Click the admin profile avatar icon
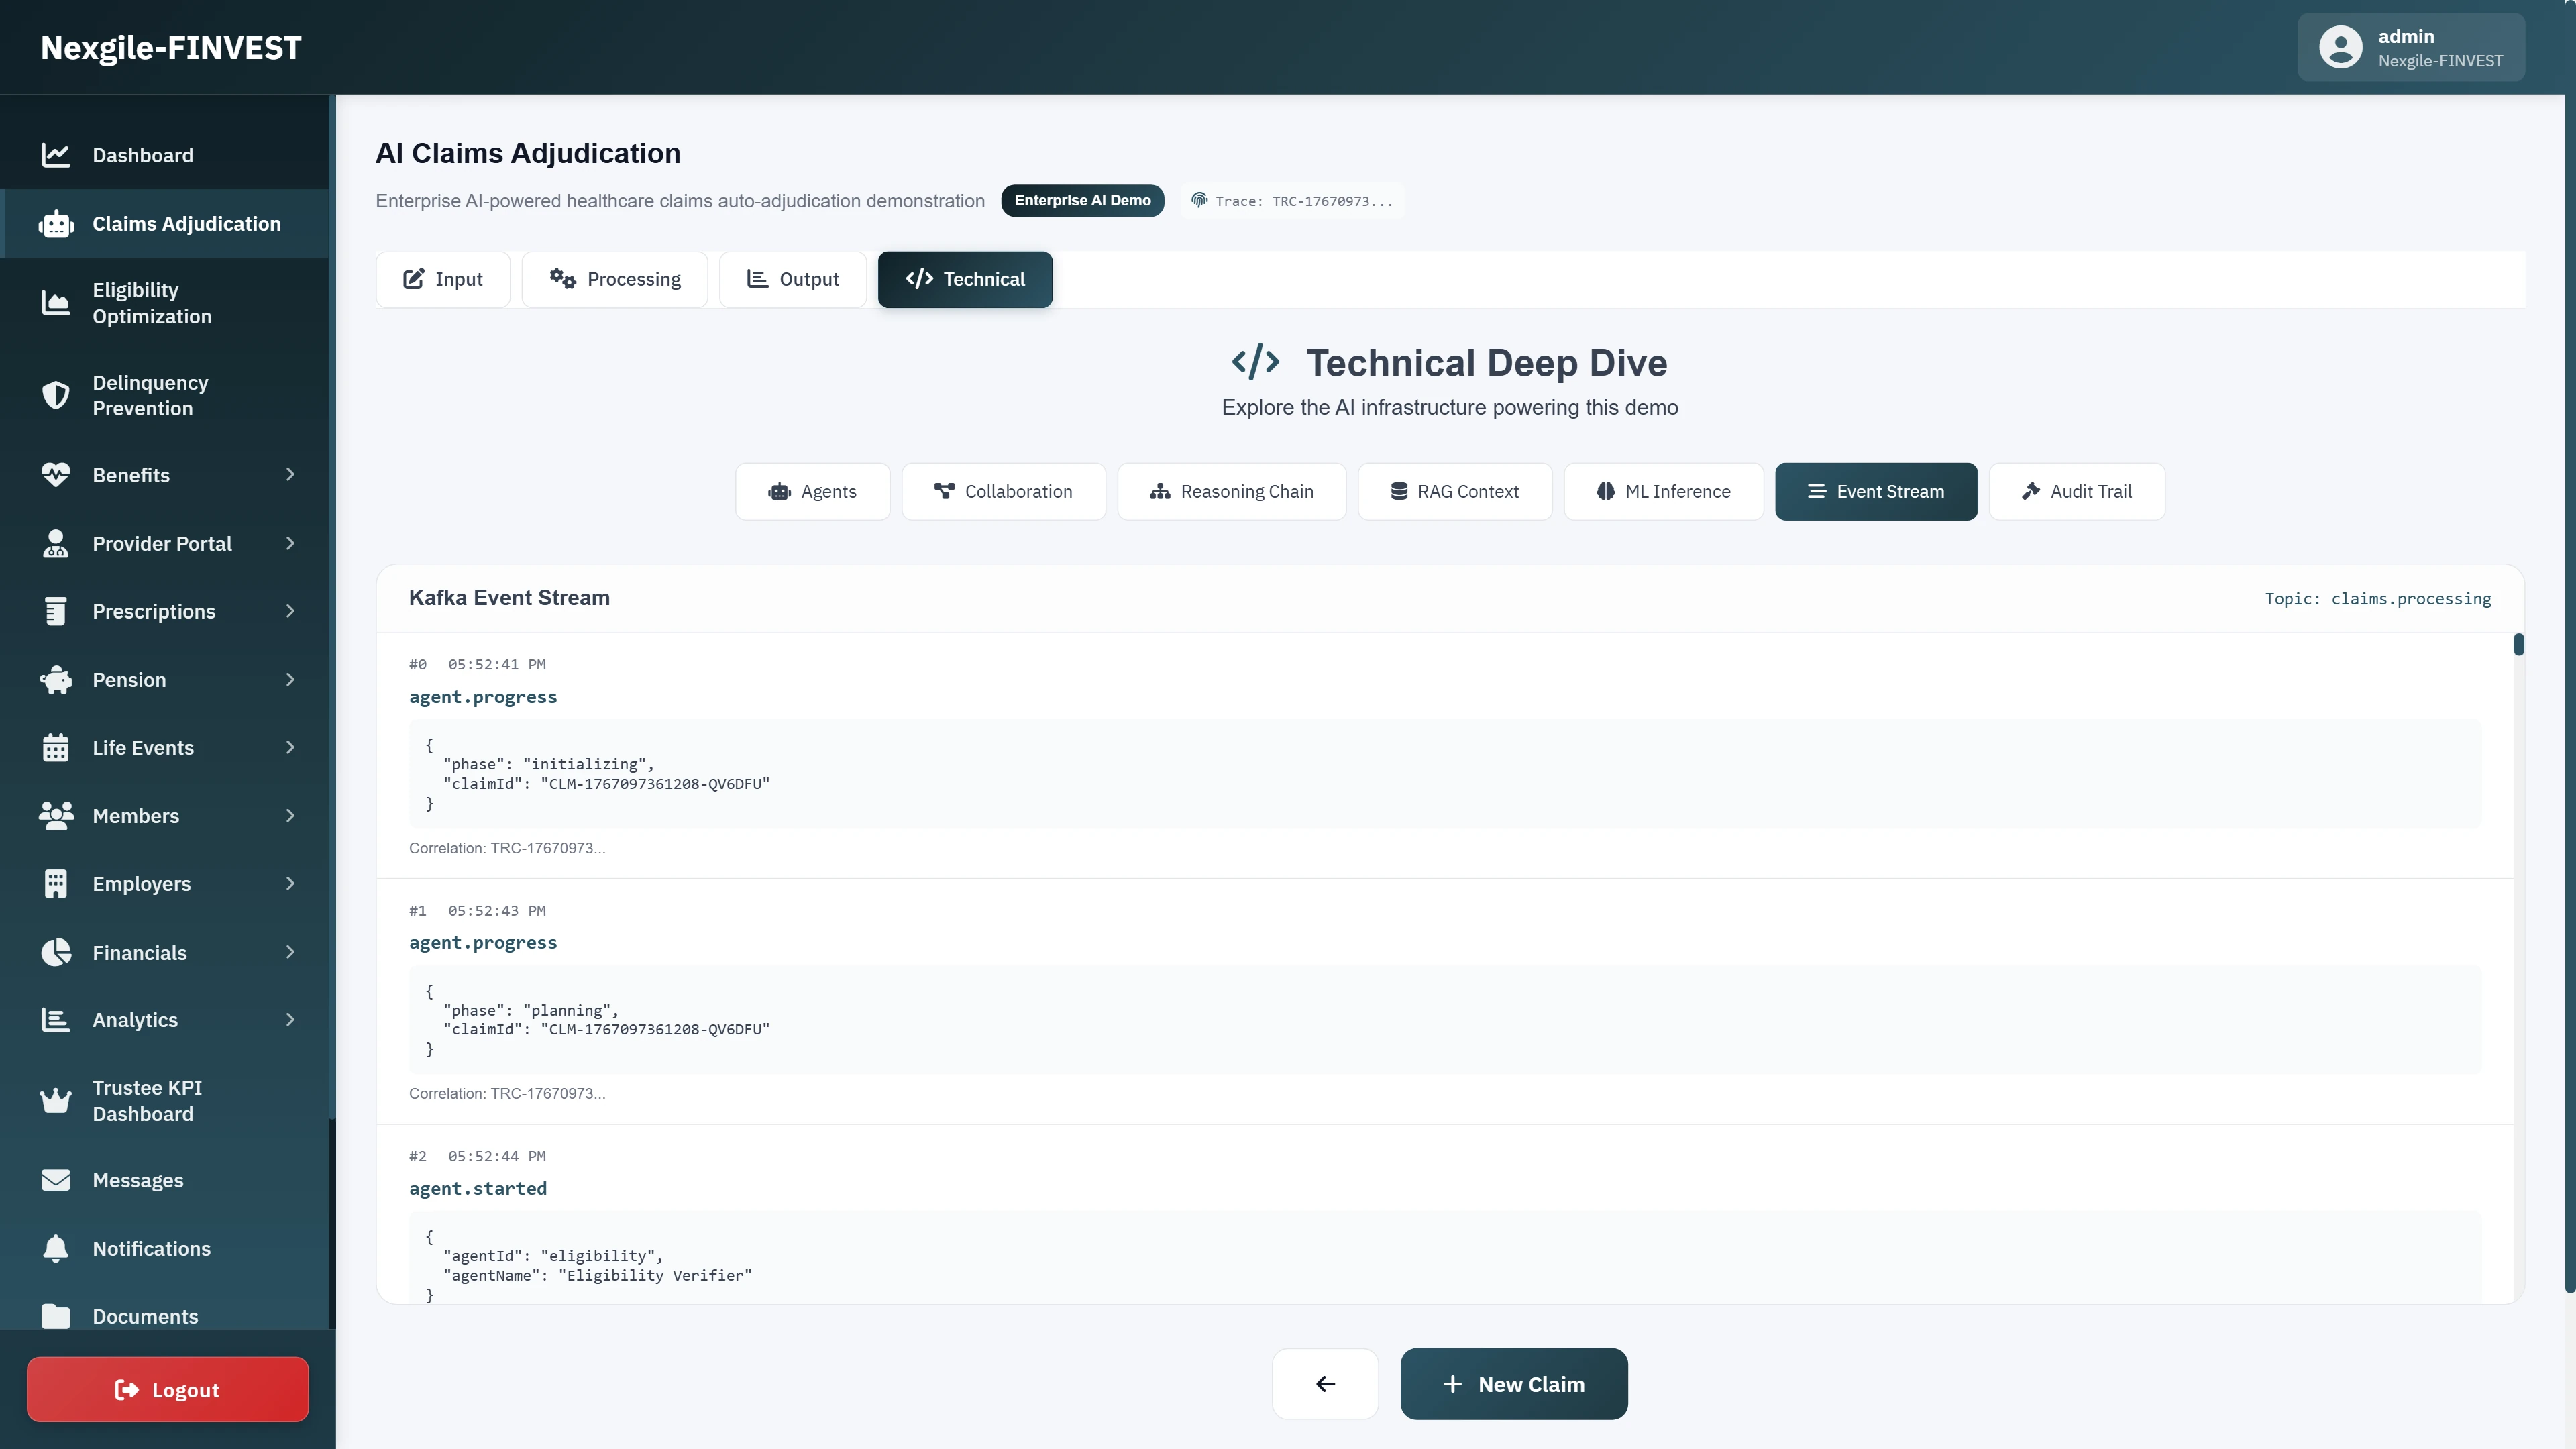Image resolution: width=2576 pixels, height=1449 pixels. tap(2341, 47)
